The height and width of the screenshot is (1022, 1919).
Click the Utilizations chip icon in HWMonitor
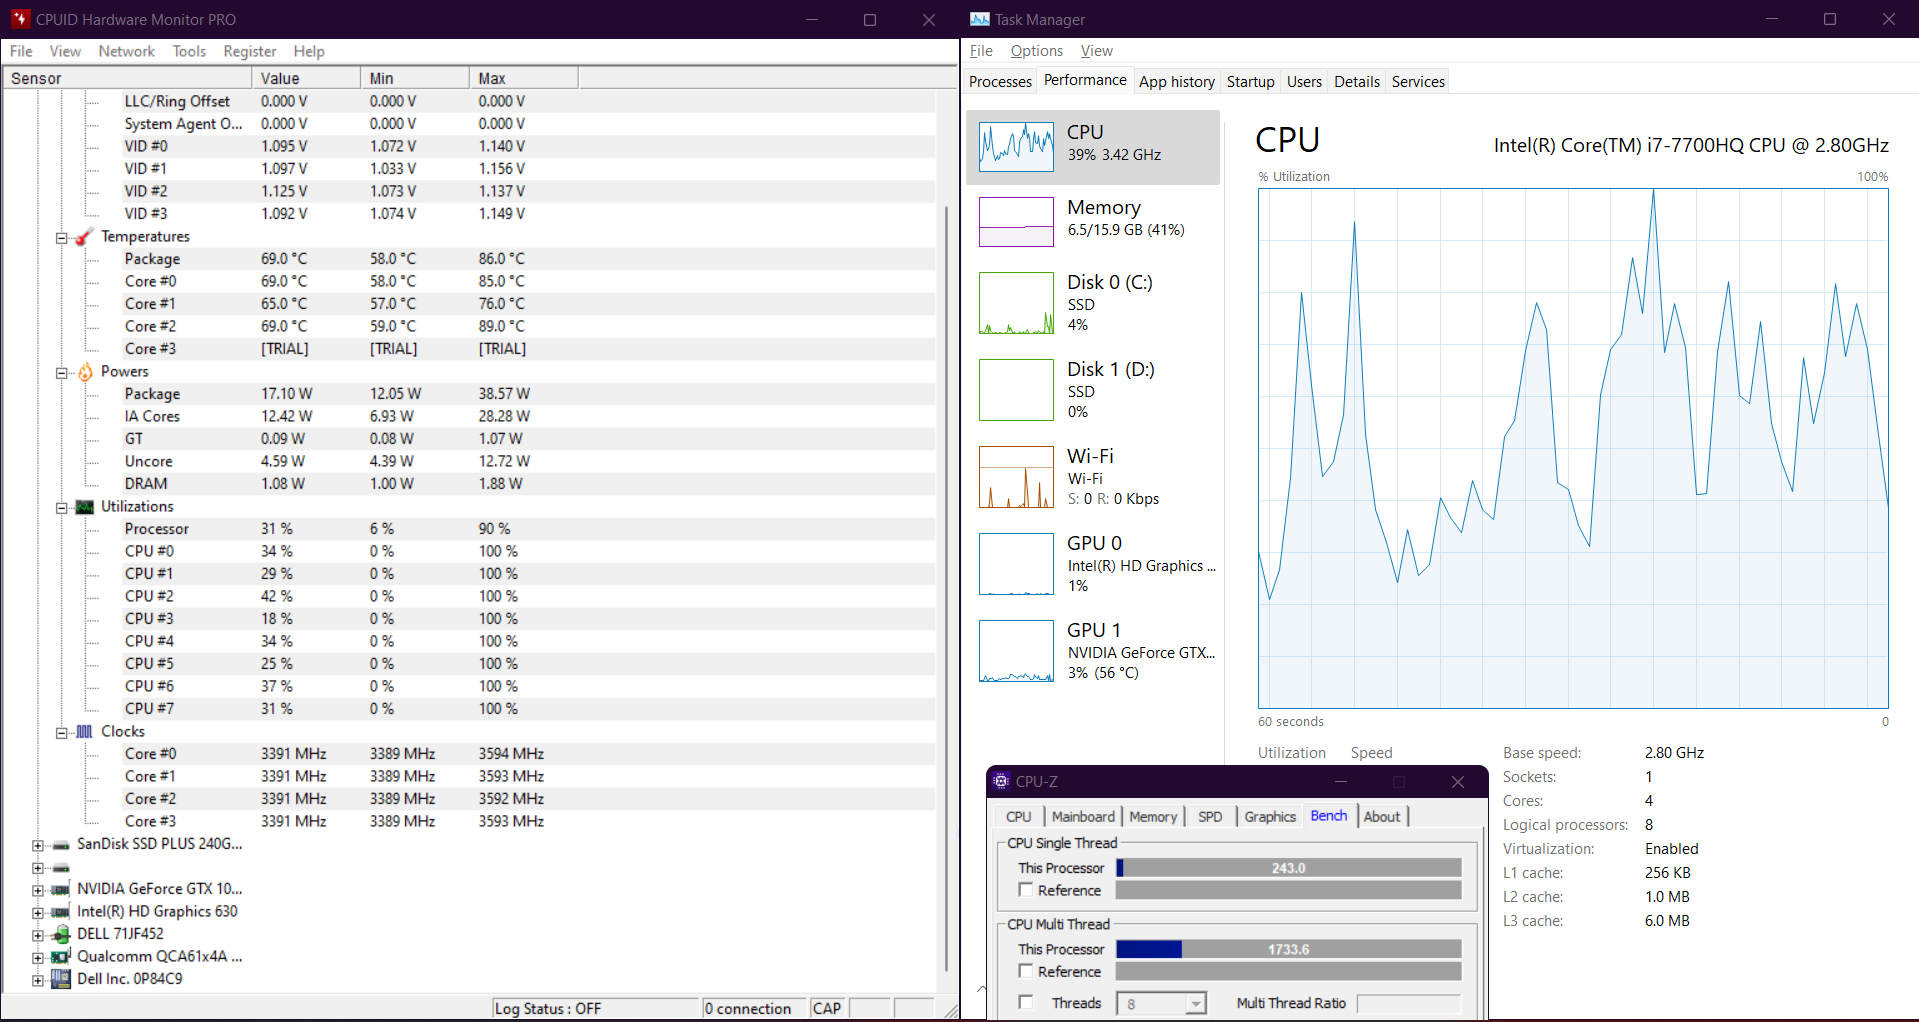point(85,507)
